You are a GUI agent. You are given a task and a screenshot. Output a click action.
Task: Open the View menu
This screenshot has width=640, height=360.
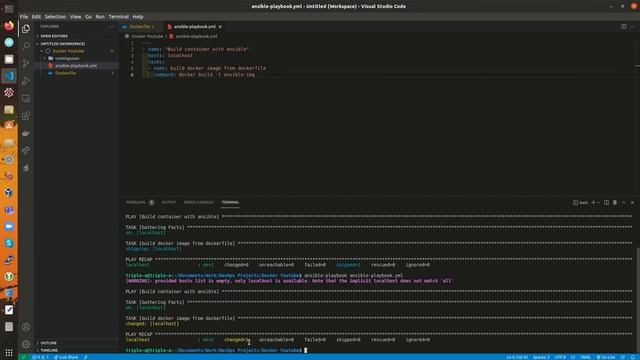75,17
